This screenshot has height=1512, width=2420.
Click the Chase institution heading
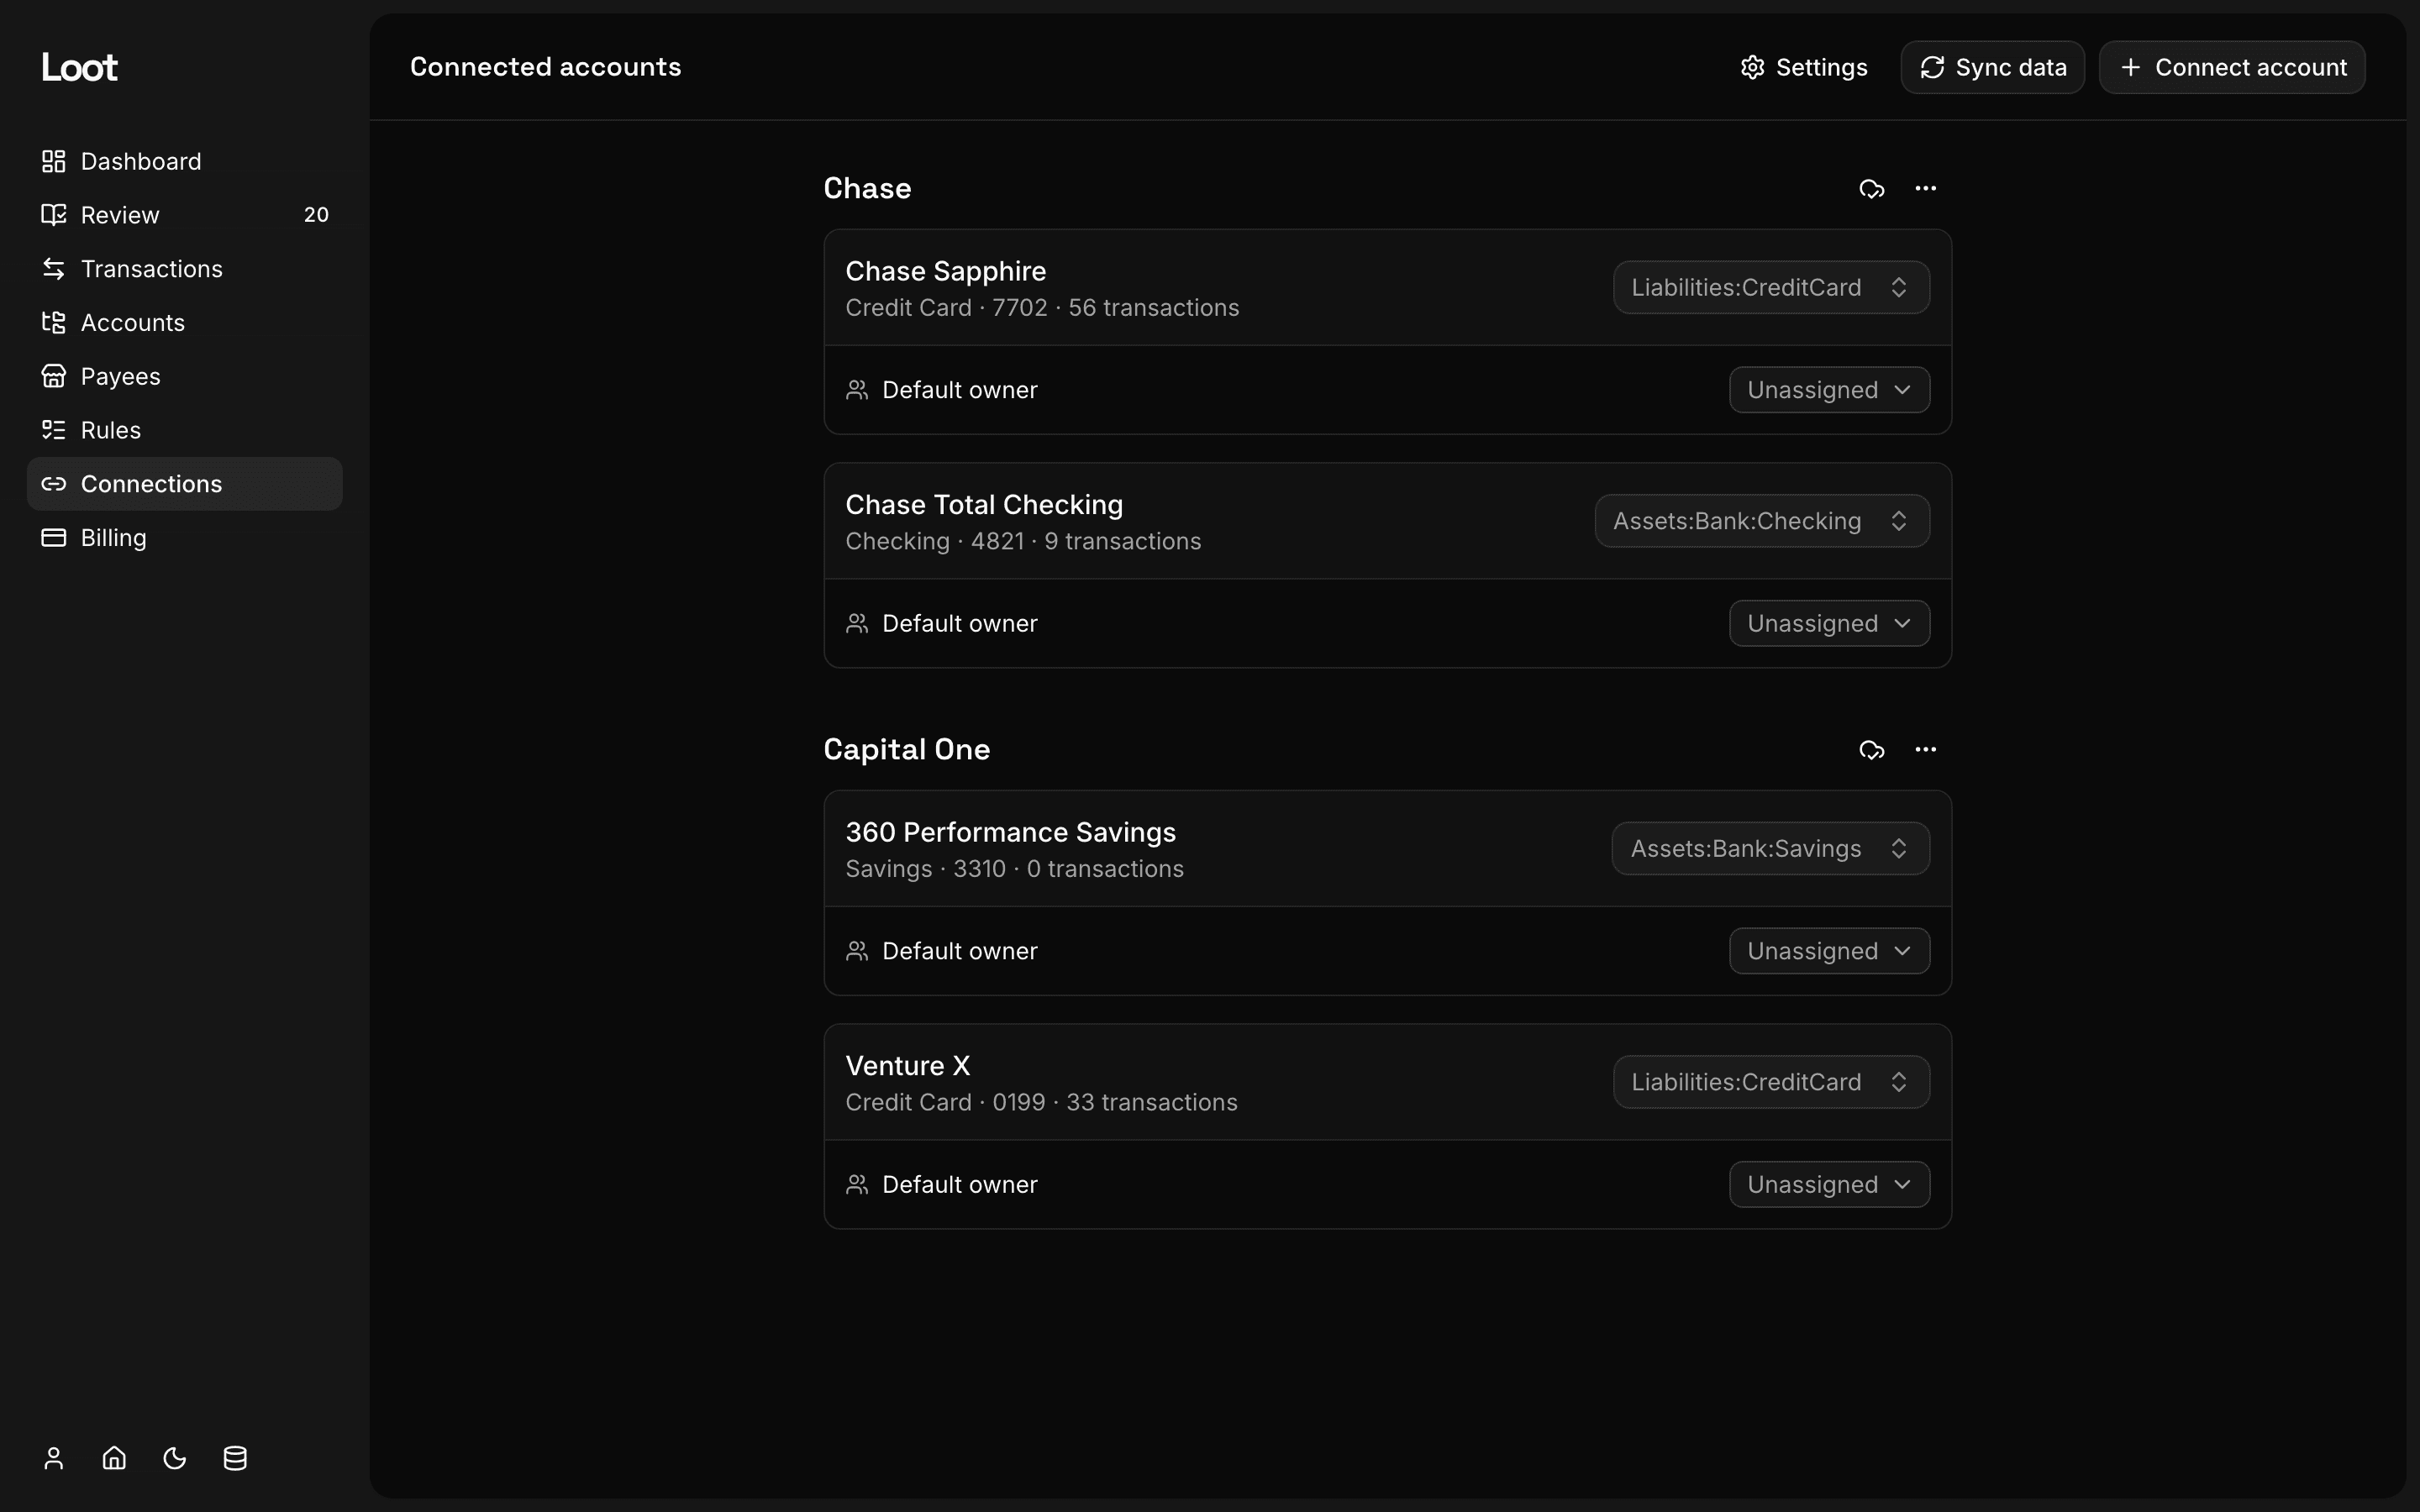867,188
